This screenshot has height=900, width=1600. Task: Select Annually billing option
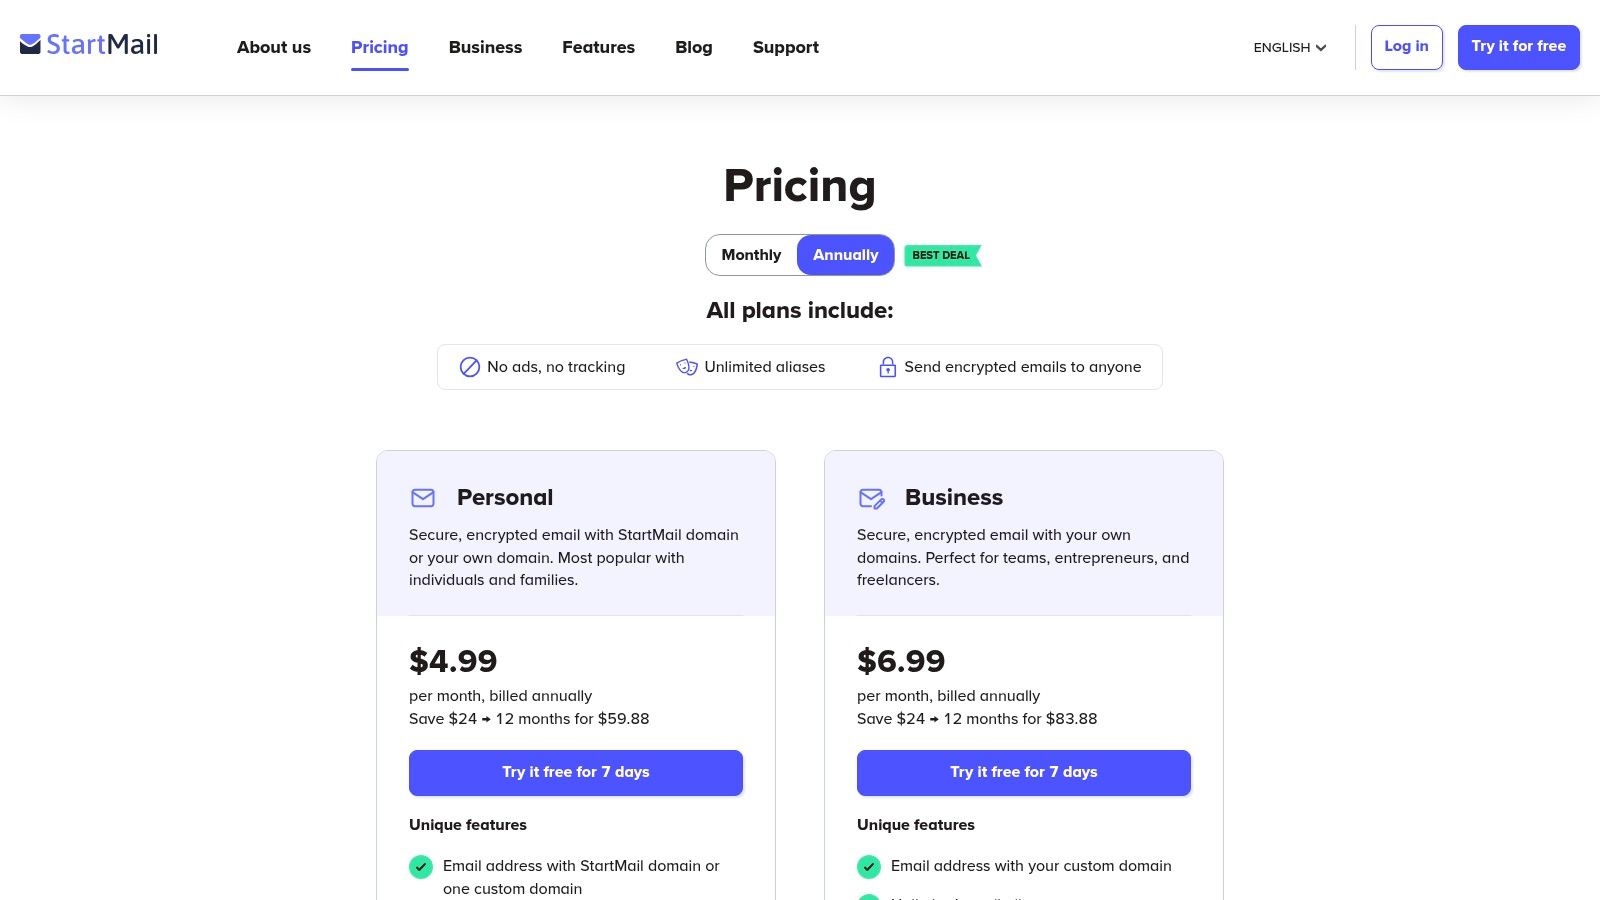[845, 255]
